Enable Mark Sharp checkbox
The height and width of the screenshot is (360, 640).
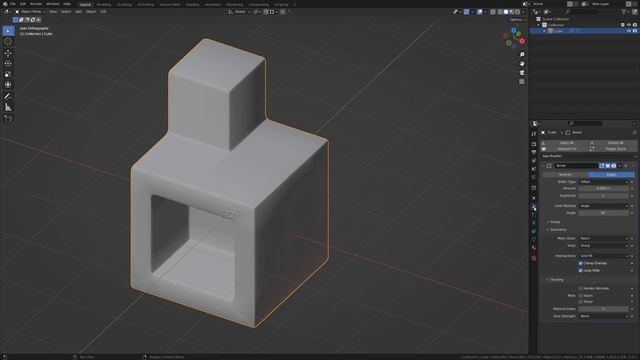580,302
